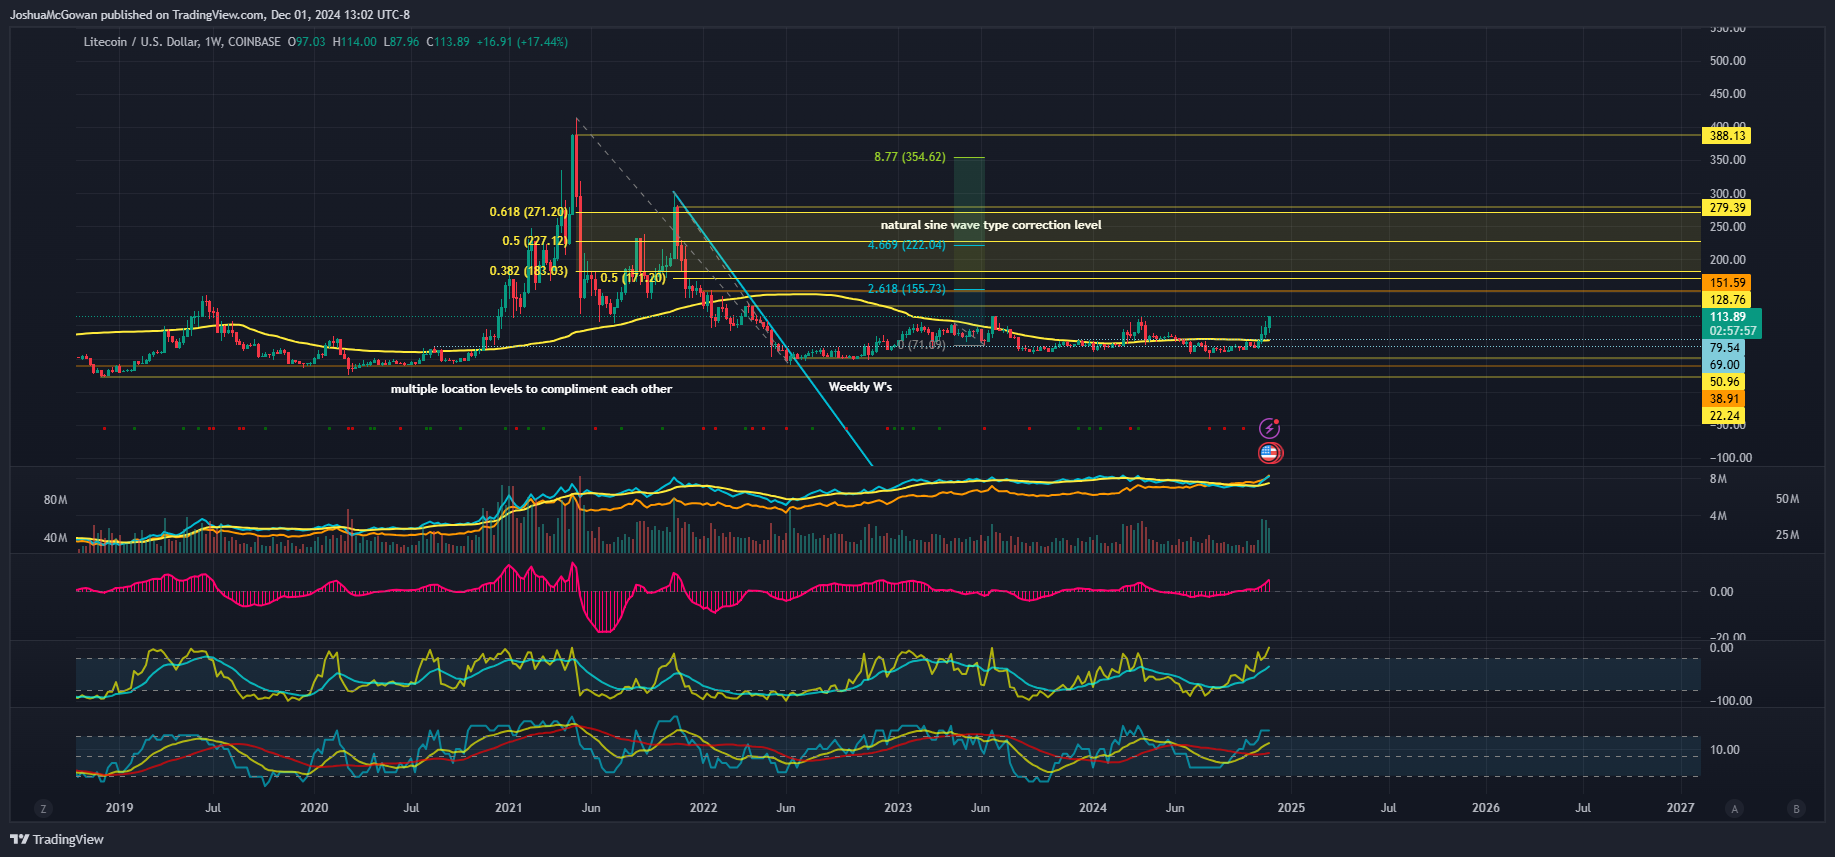Click the 2022 time axis label
The height and width of the screenshot is (857, 1835).
(703, 808)
